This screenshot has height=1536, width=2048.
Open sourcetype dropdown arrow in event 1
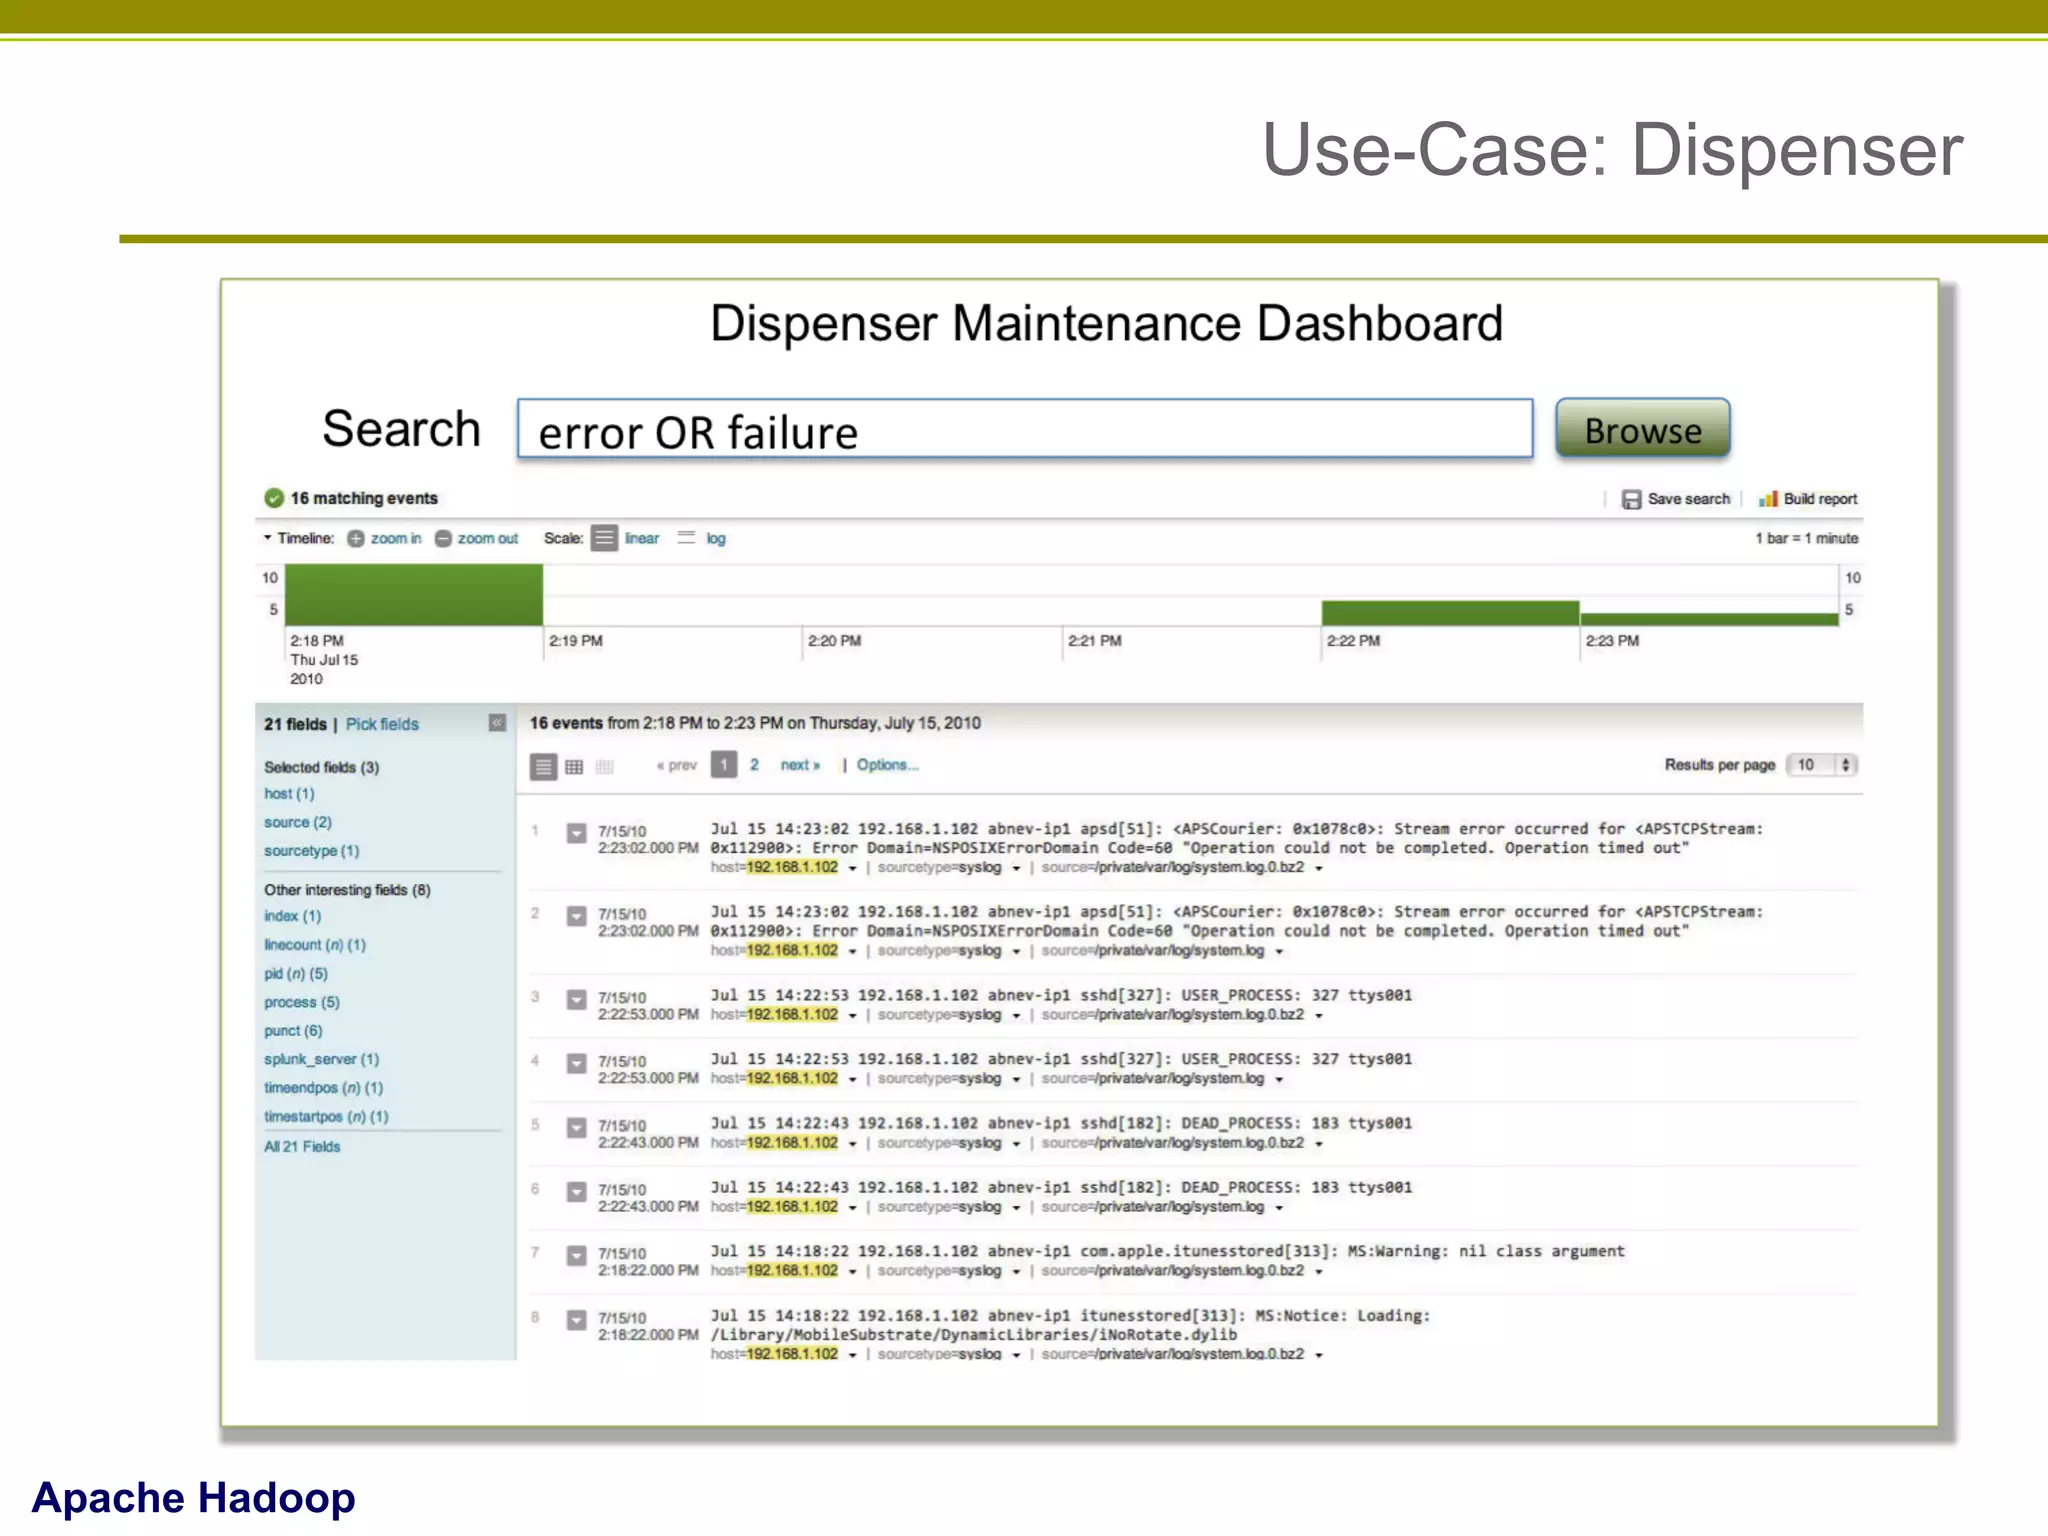click(1016, 868)
